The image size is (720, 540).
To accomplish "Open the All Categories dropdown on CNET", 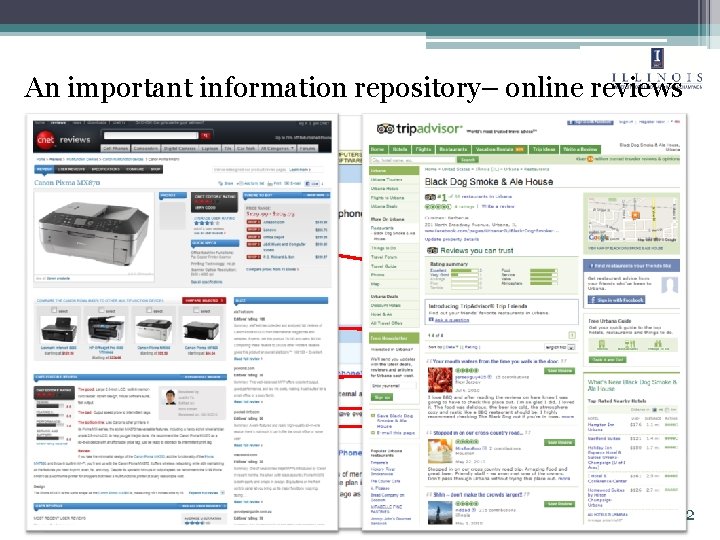I will click(x=277, y=148).
